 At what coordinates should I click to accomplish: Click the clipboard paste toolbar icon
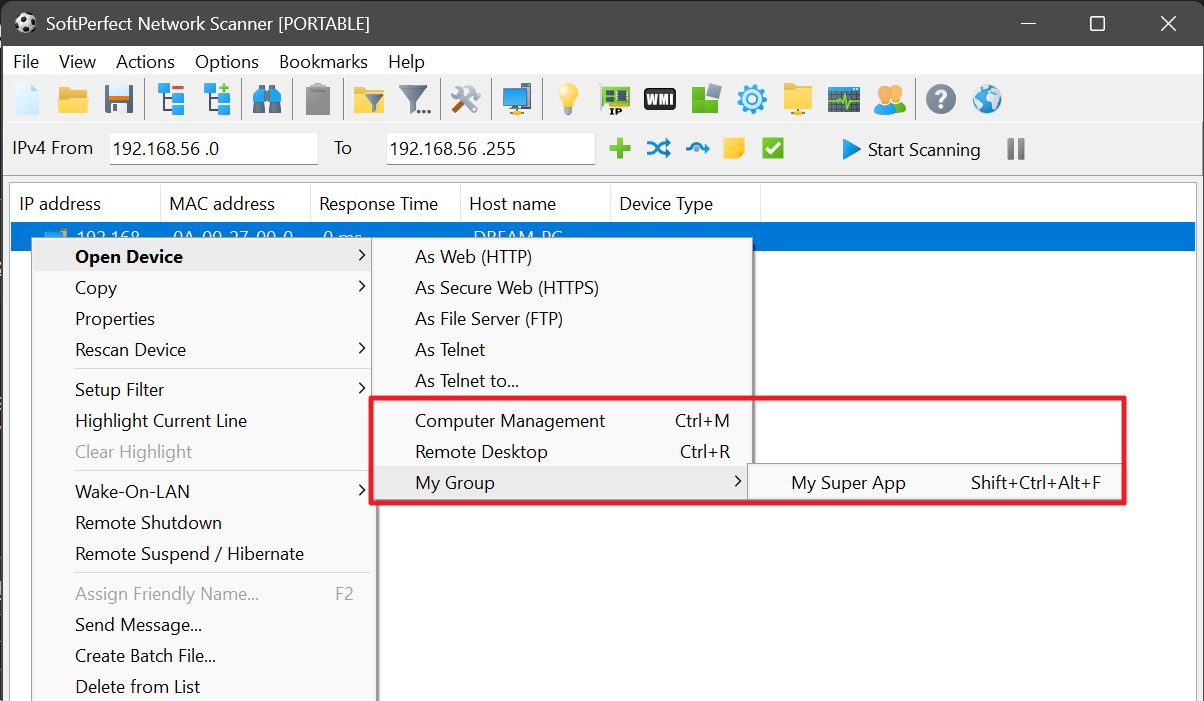(x=318, y=98)
